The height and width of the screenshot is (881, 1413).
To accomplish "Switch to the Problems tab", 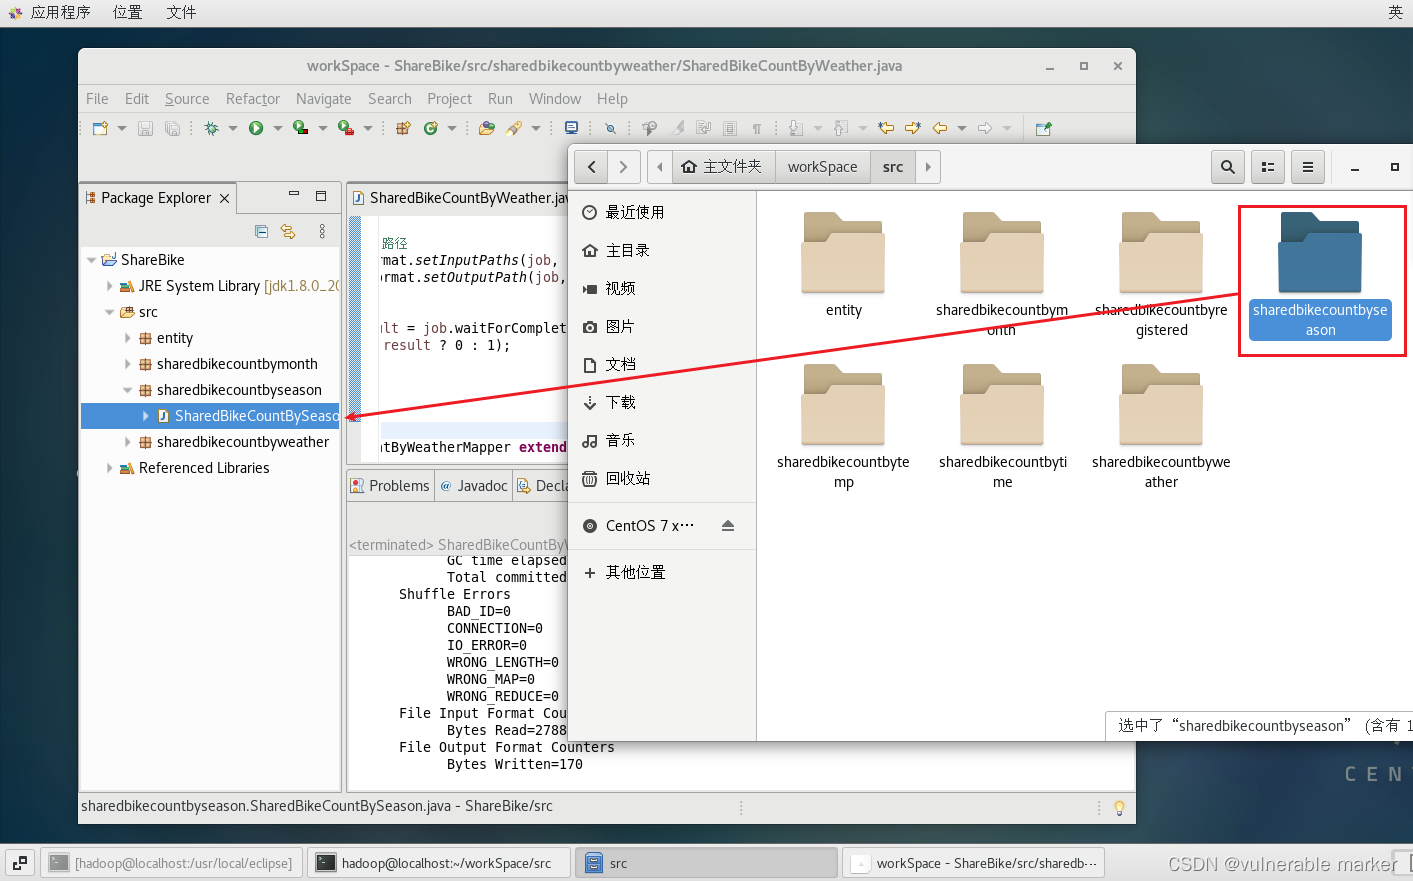I will point(390,486).
